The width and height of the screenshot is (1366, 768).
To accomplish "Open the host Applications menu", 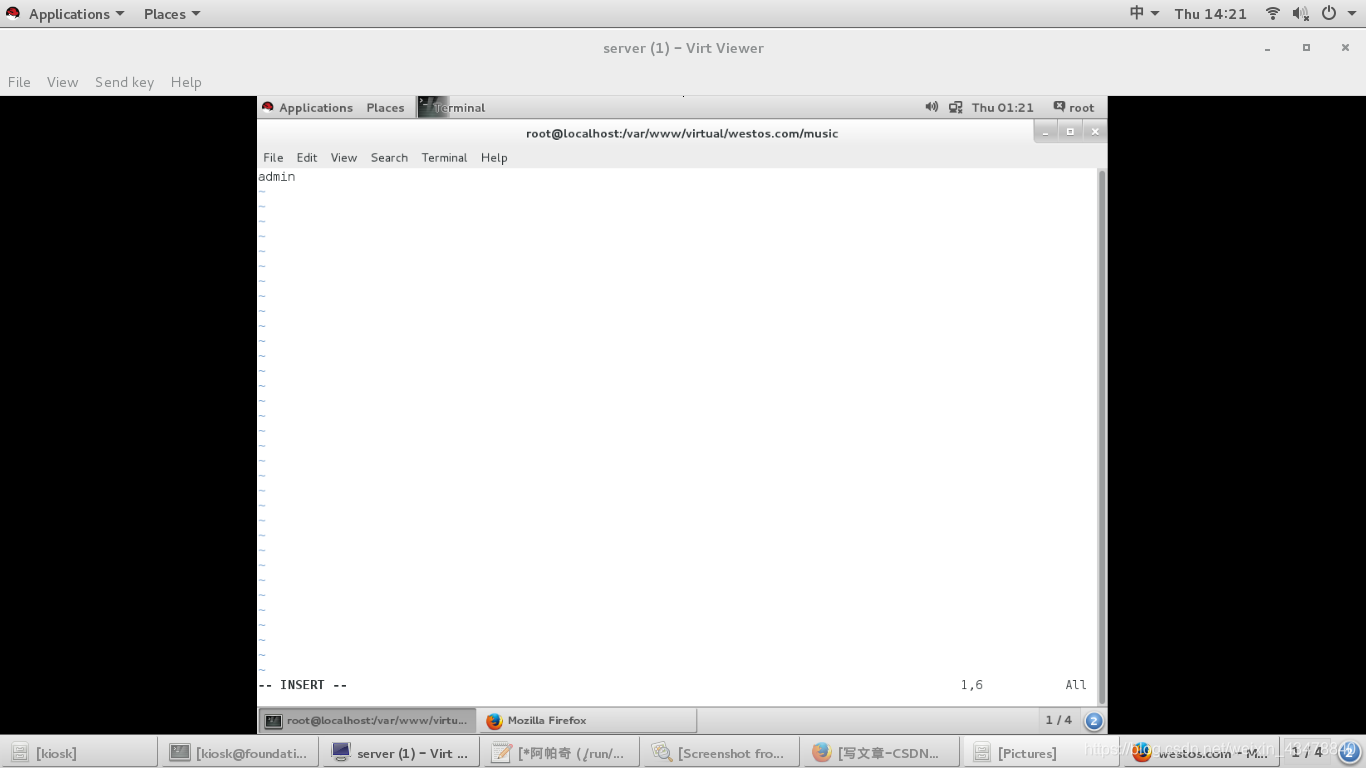I will click(77, 14).
